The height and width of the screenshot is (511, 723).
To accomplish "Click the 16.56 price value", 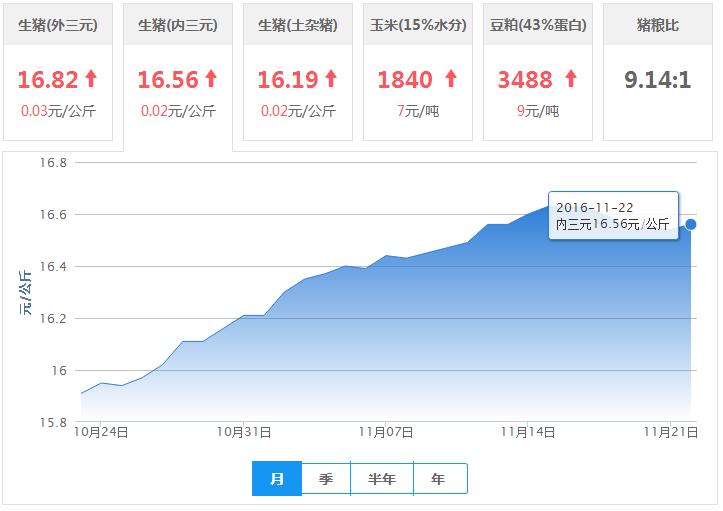I will (x=168, y=79).
